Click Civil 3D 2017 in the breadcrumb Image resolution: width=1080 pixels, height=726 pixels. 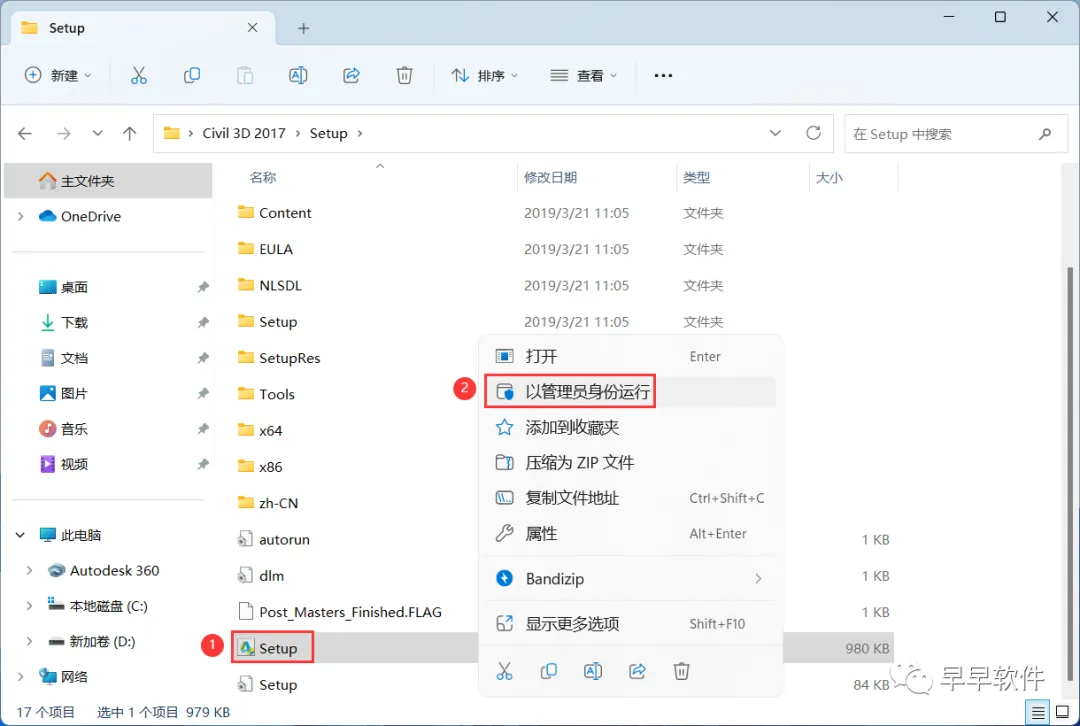(x=244, y=133)
